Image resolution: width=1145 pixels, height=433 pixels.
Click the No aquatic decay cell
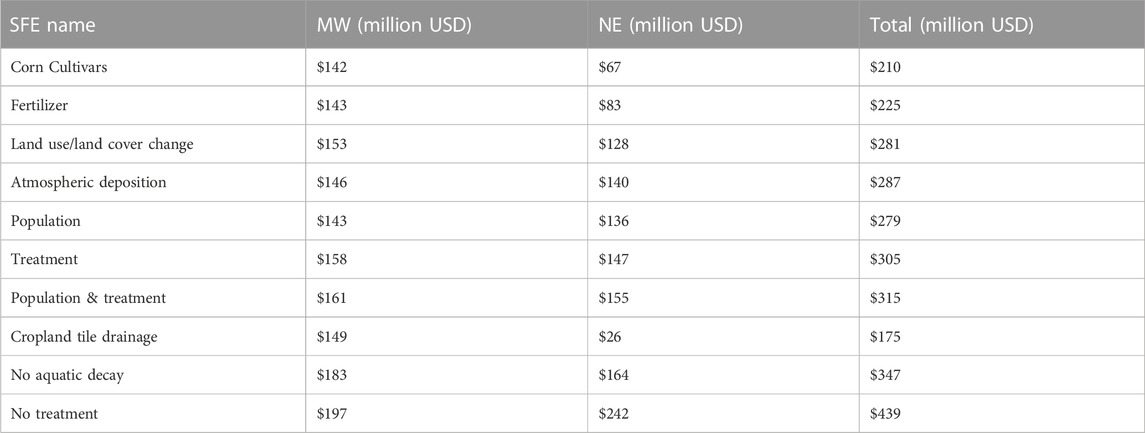pyautogui.click(x=67, y=375)
